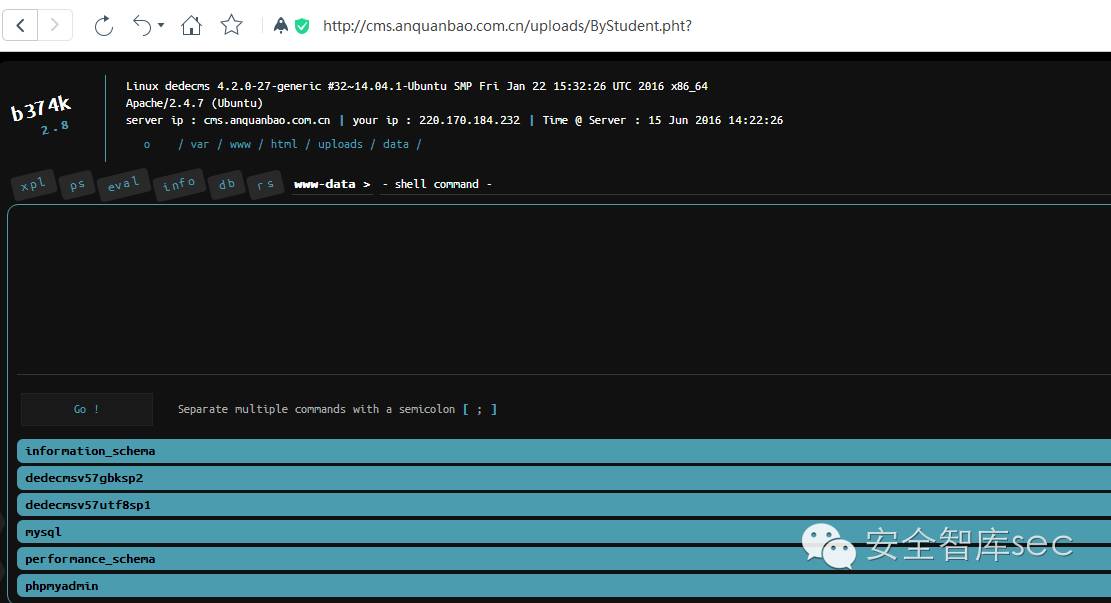This screenshot has height=603, width=1111.
Task: Expand the dedecmsv57utf8sp1 database row
Action: [564, 505]
